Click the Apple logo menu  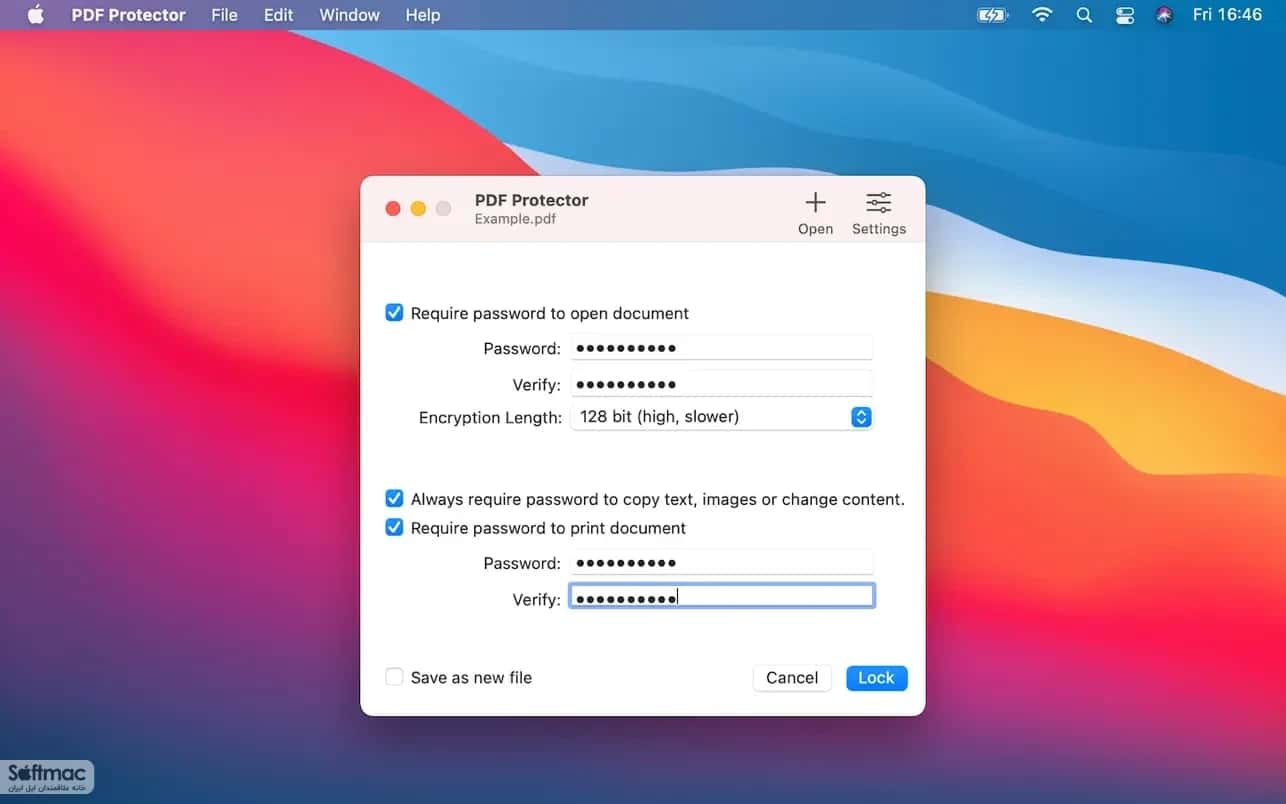(x=35, y=15)
